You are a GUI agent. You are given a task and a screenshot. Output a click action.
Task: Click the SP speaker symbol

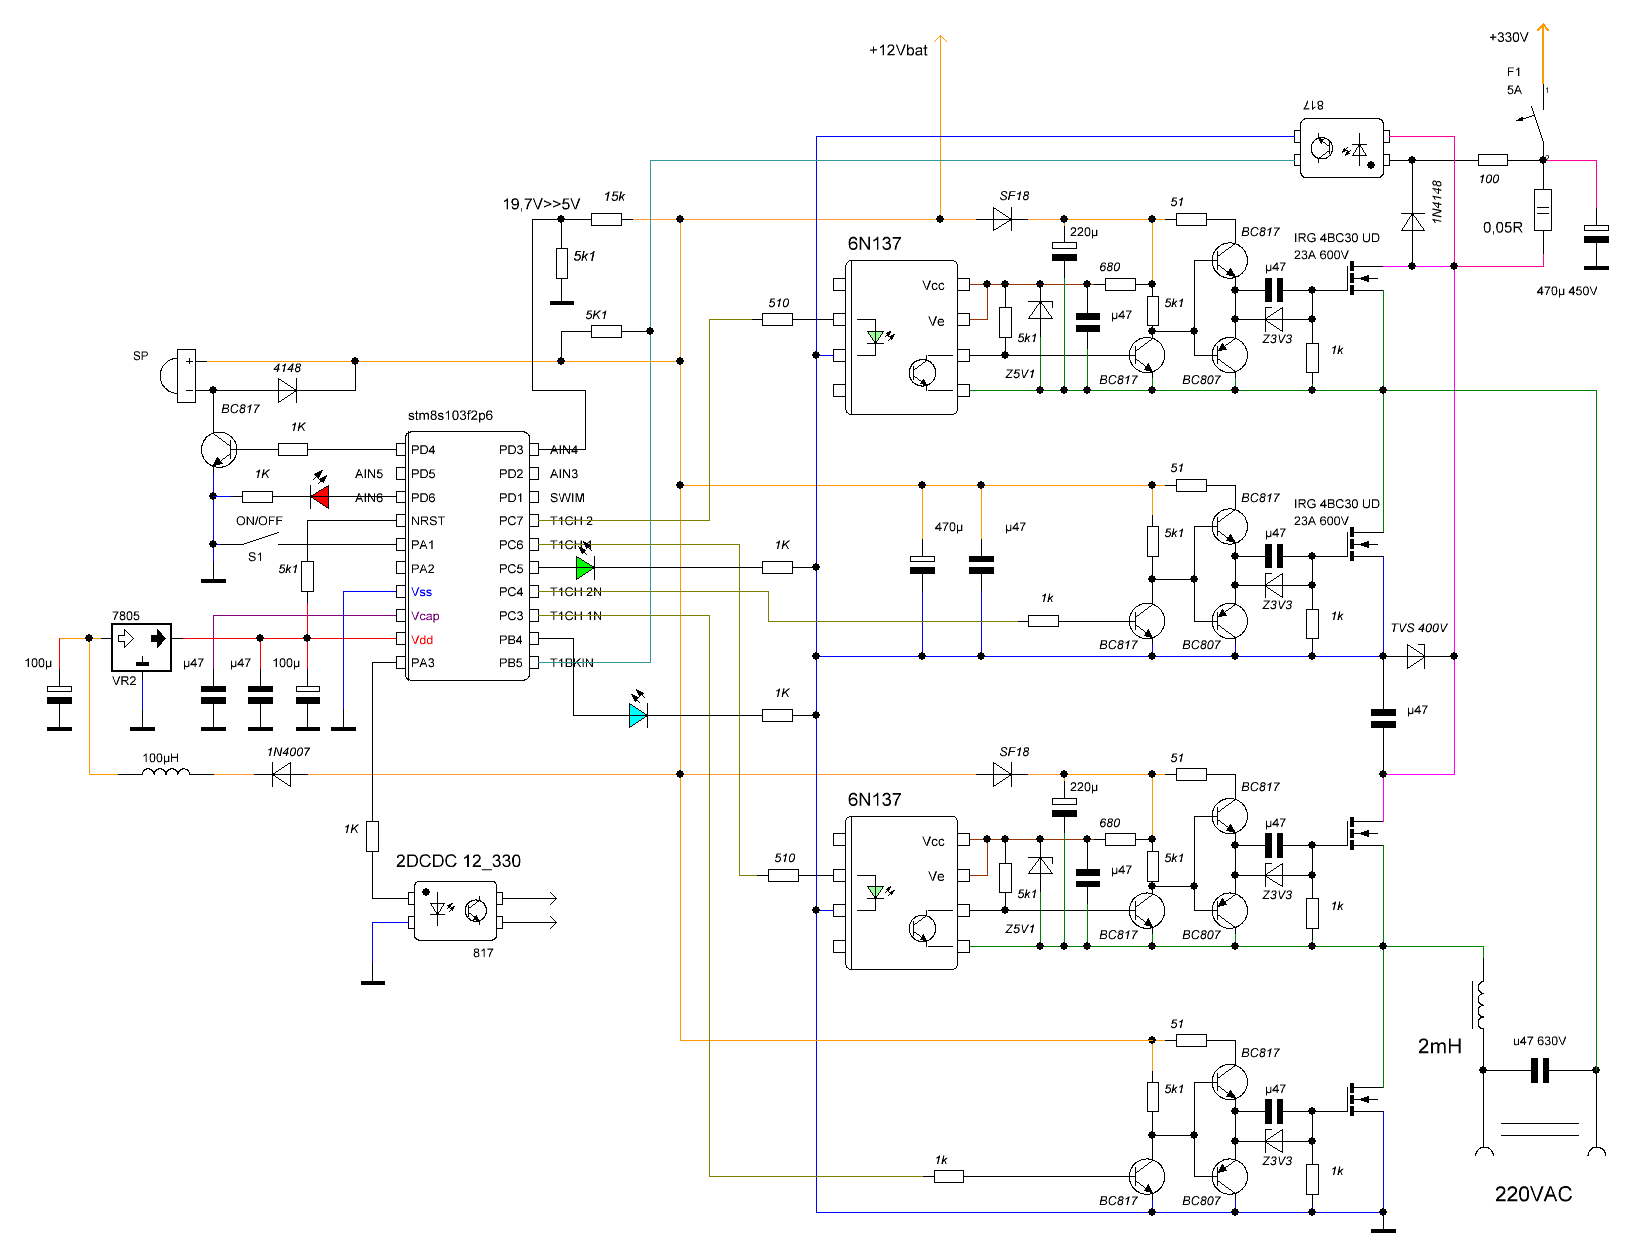[x=178, y=375]
